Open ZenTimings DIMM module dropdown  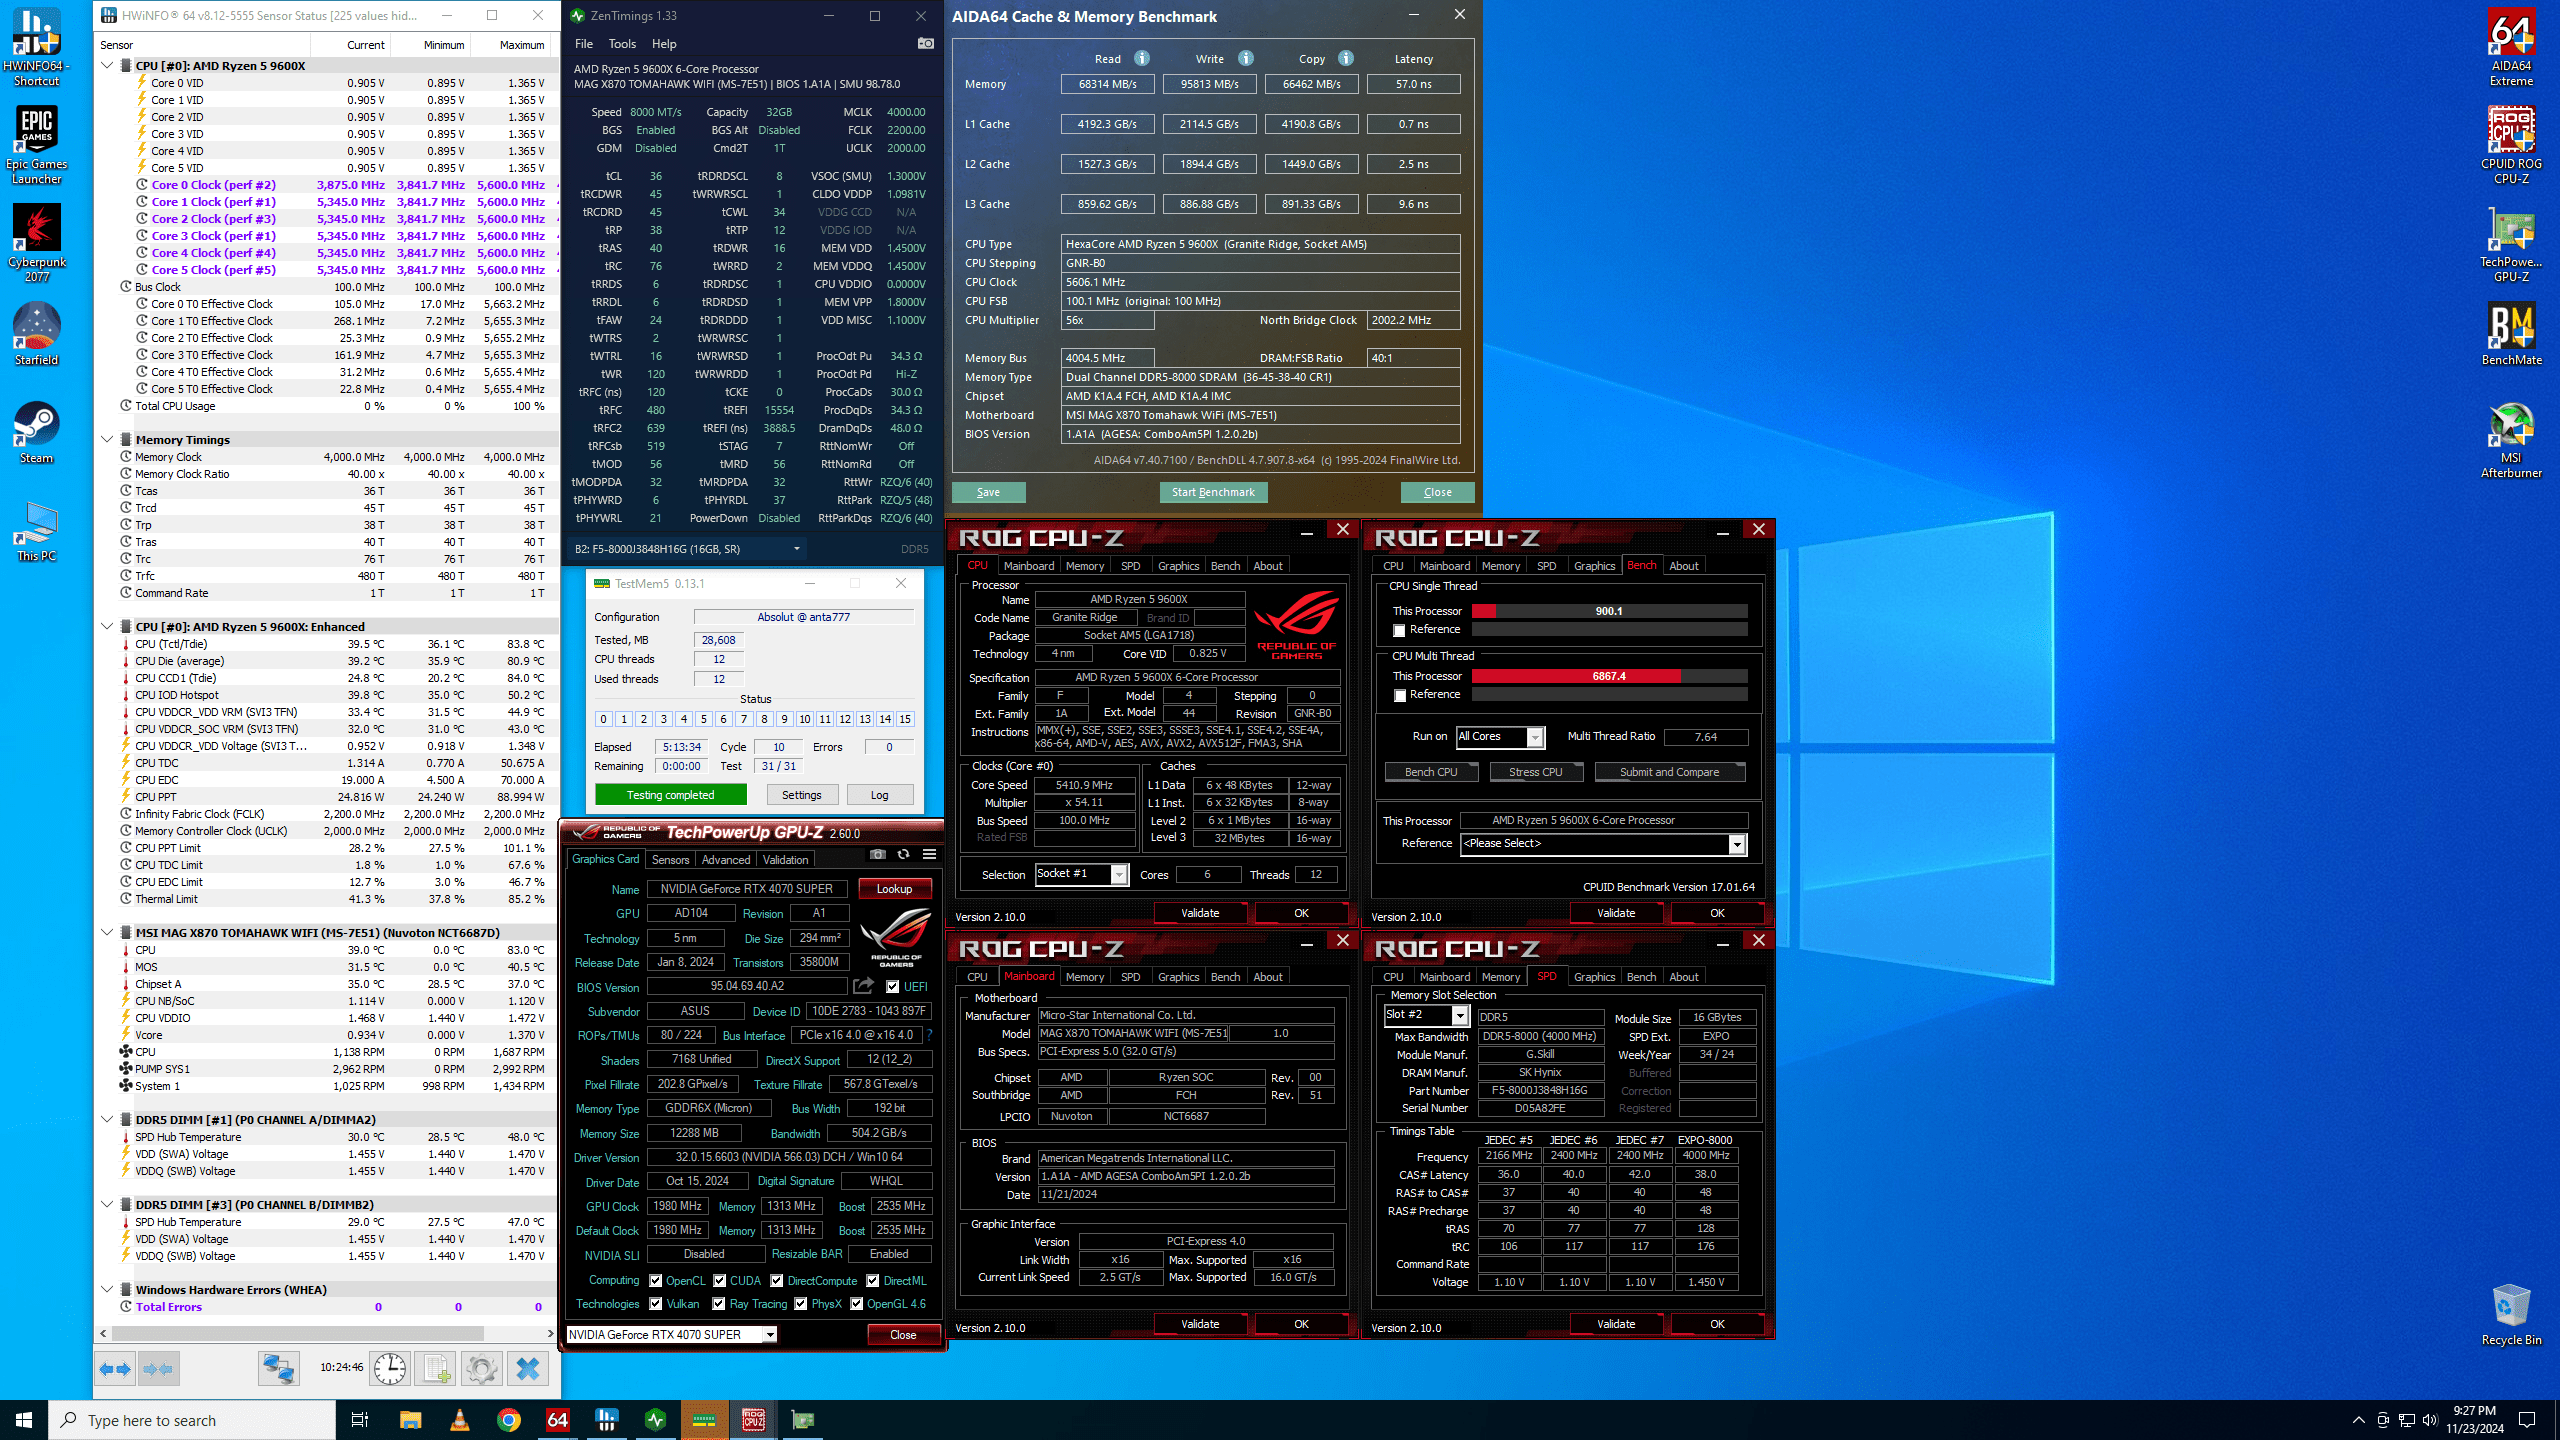pos(687,549)
